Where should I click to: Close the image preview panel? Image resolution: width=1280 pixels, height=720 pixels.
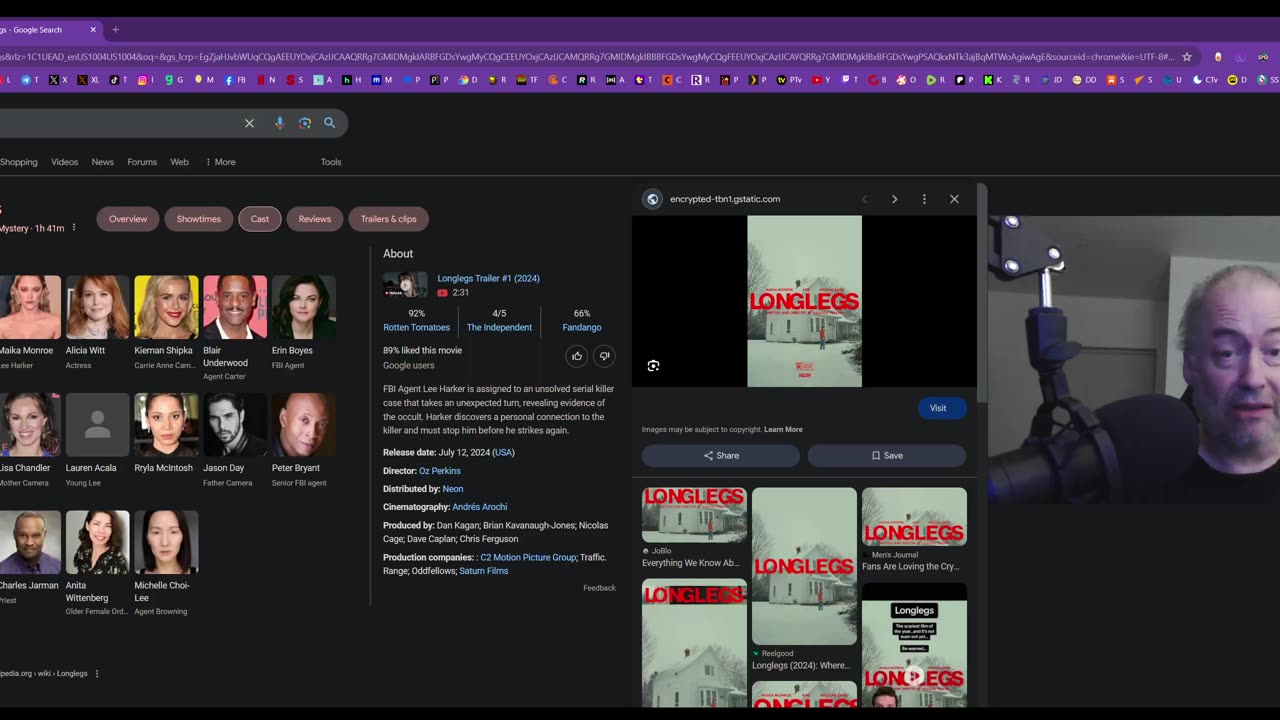(954, 199)
